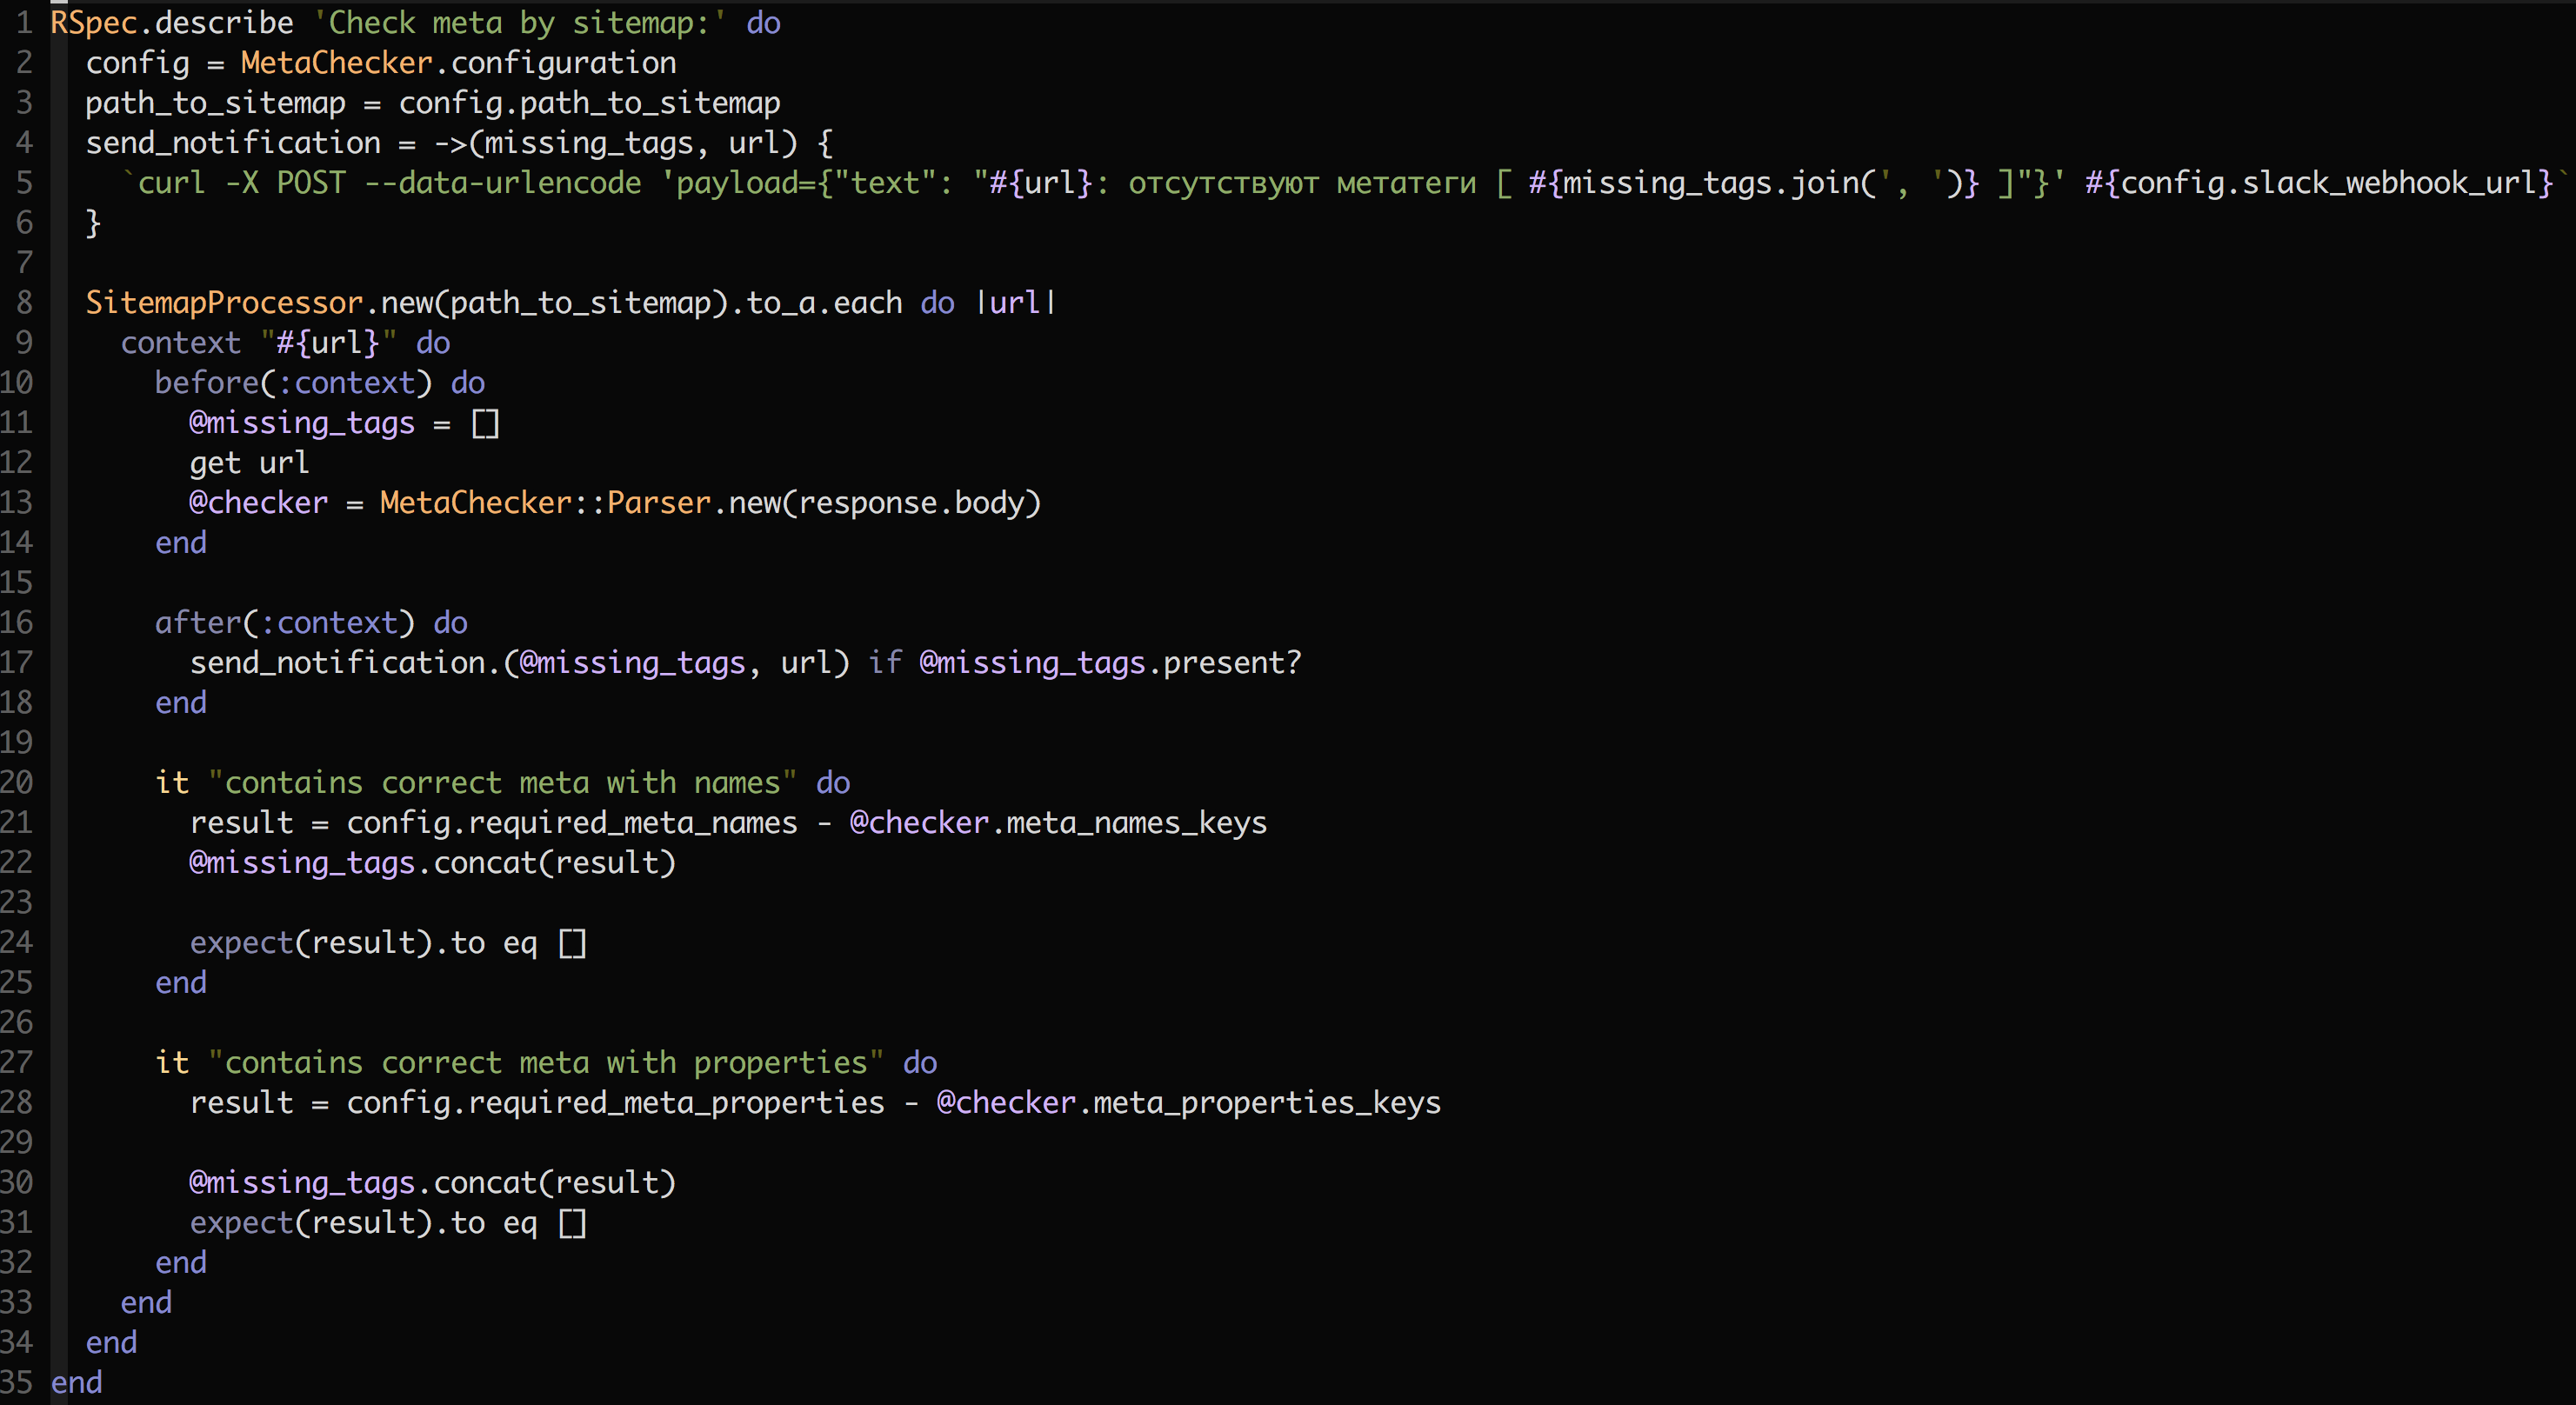Click after(:context) hook keyword
This screenshot has width=2576, height=1405.
pos(198,622)
